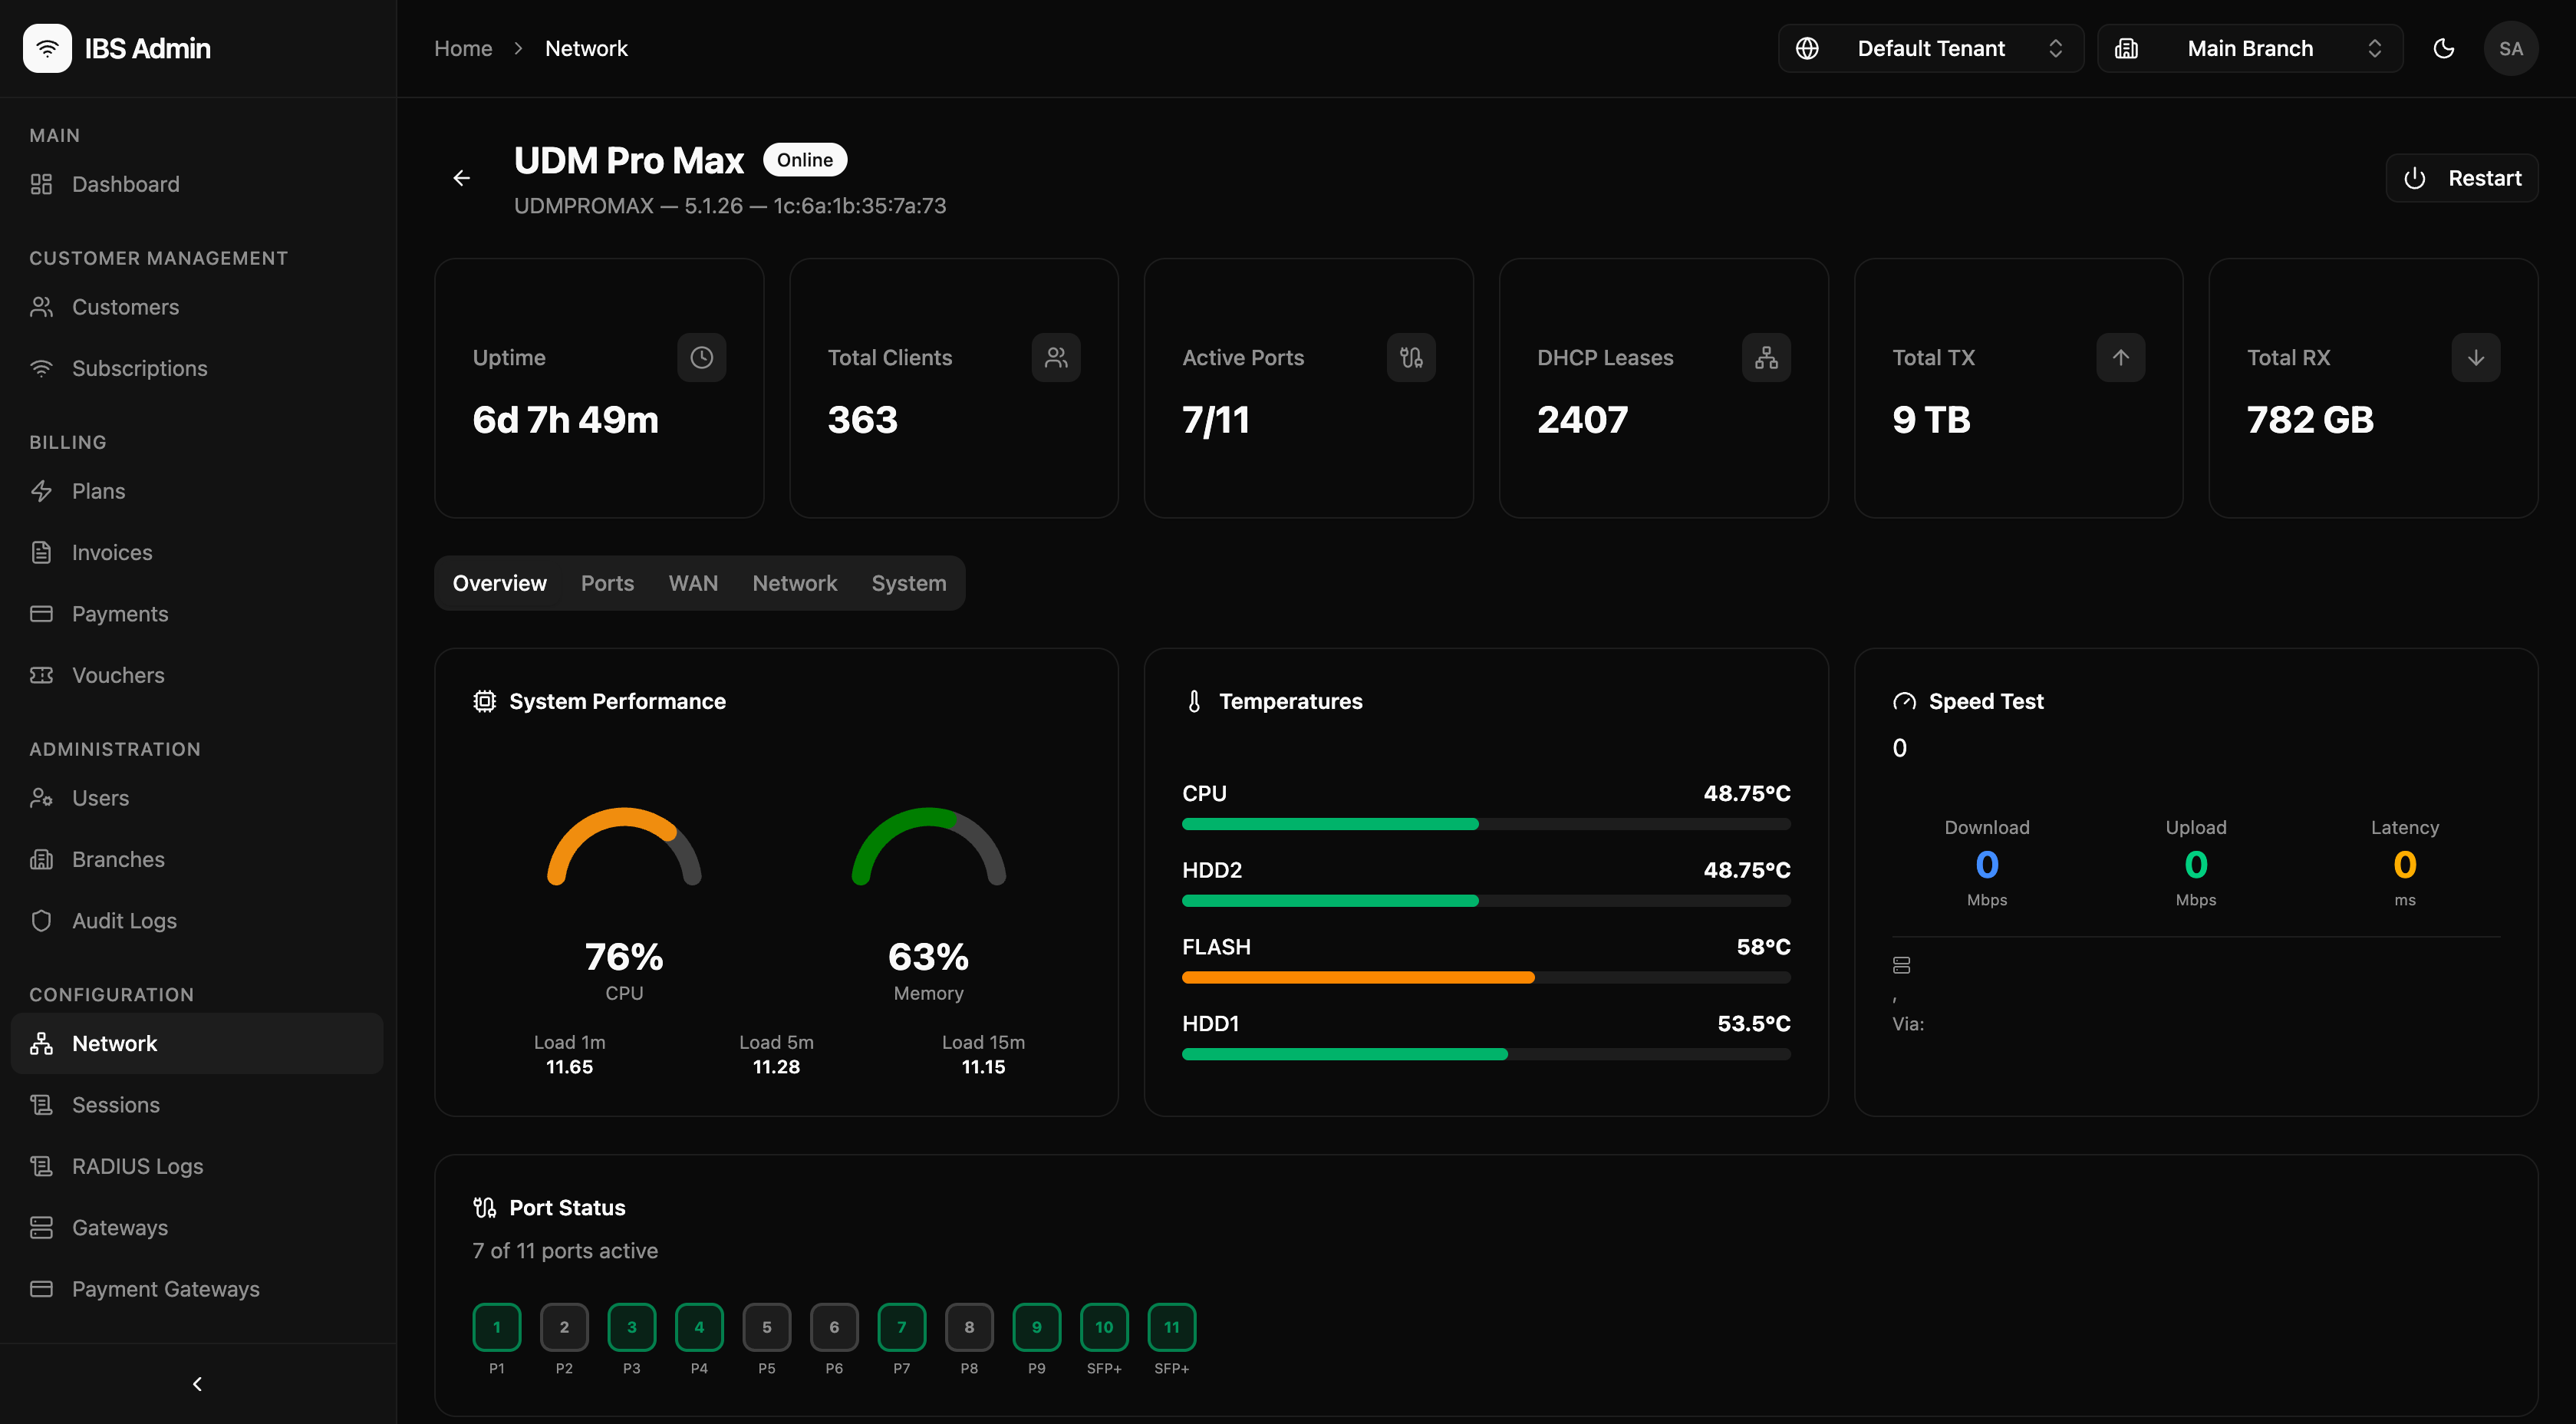
Task: Open Users in the sidebar
Action: tap(197, 798)
